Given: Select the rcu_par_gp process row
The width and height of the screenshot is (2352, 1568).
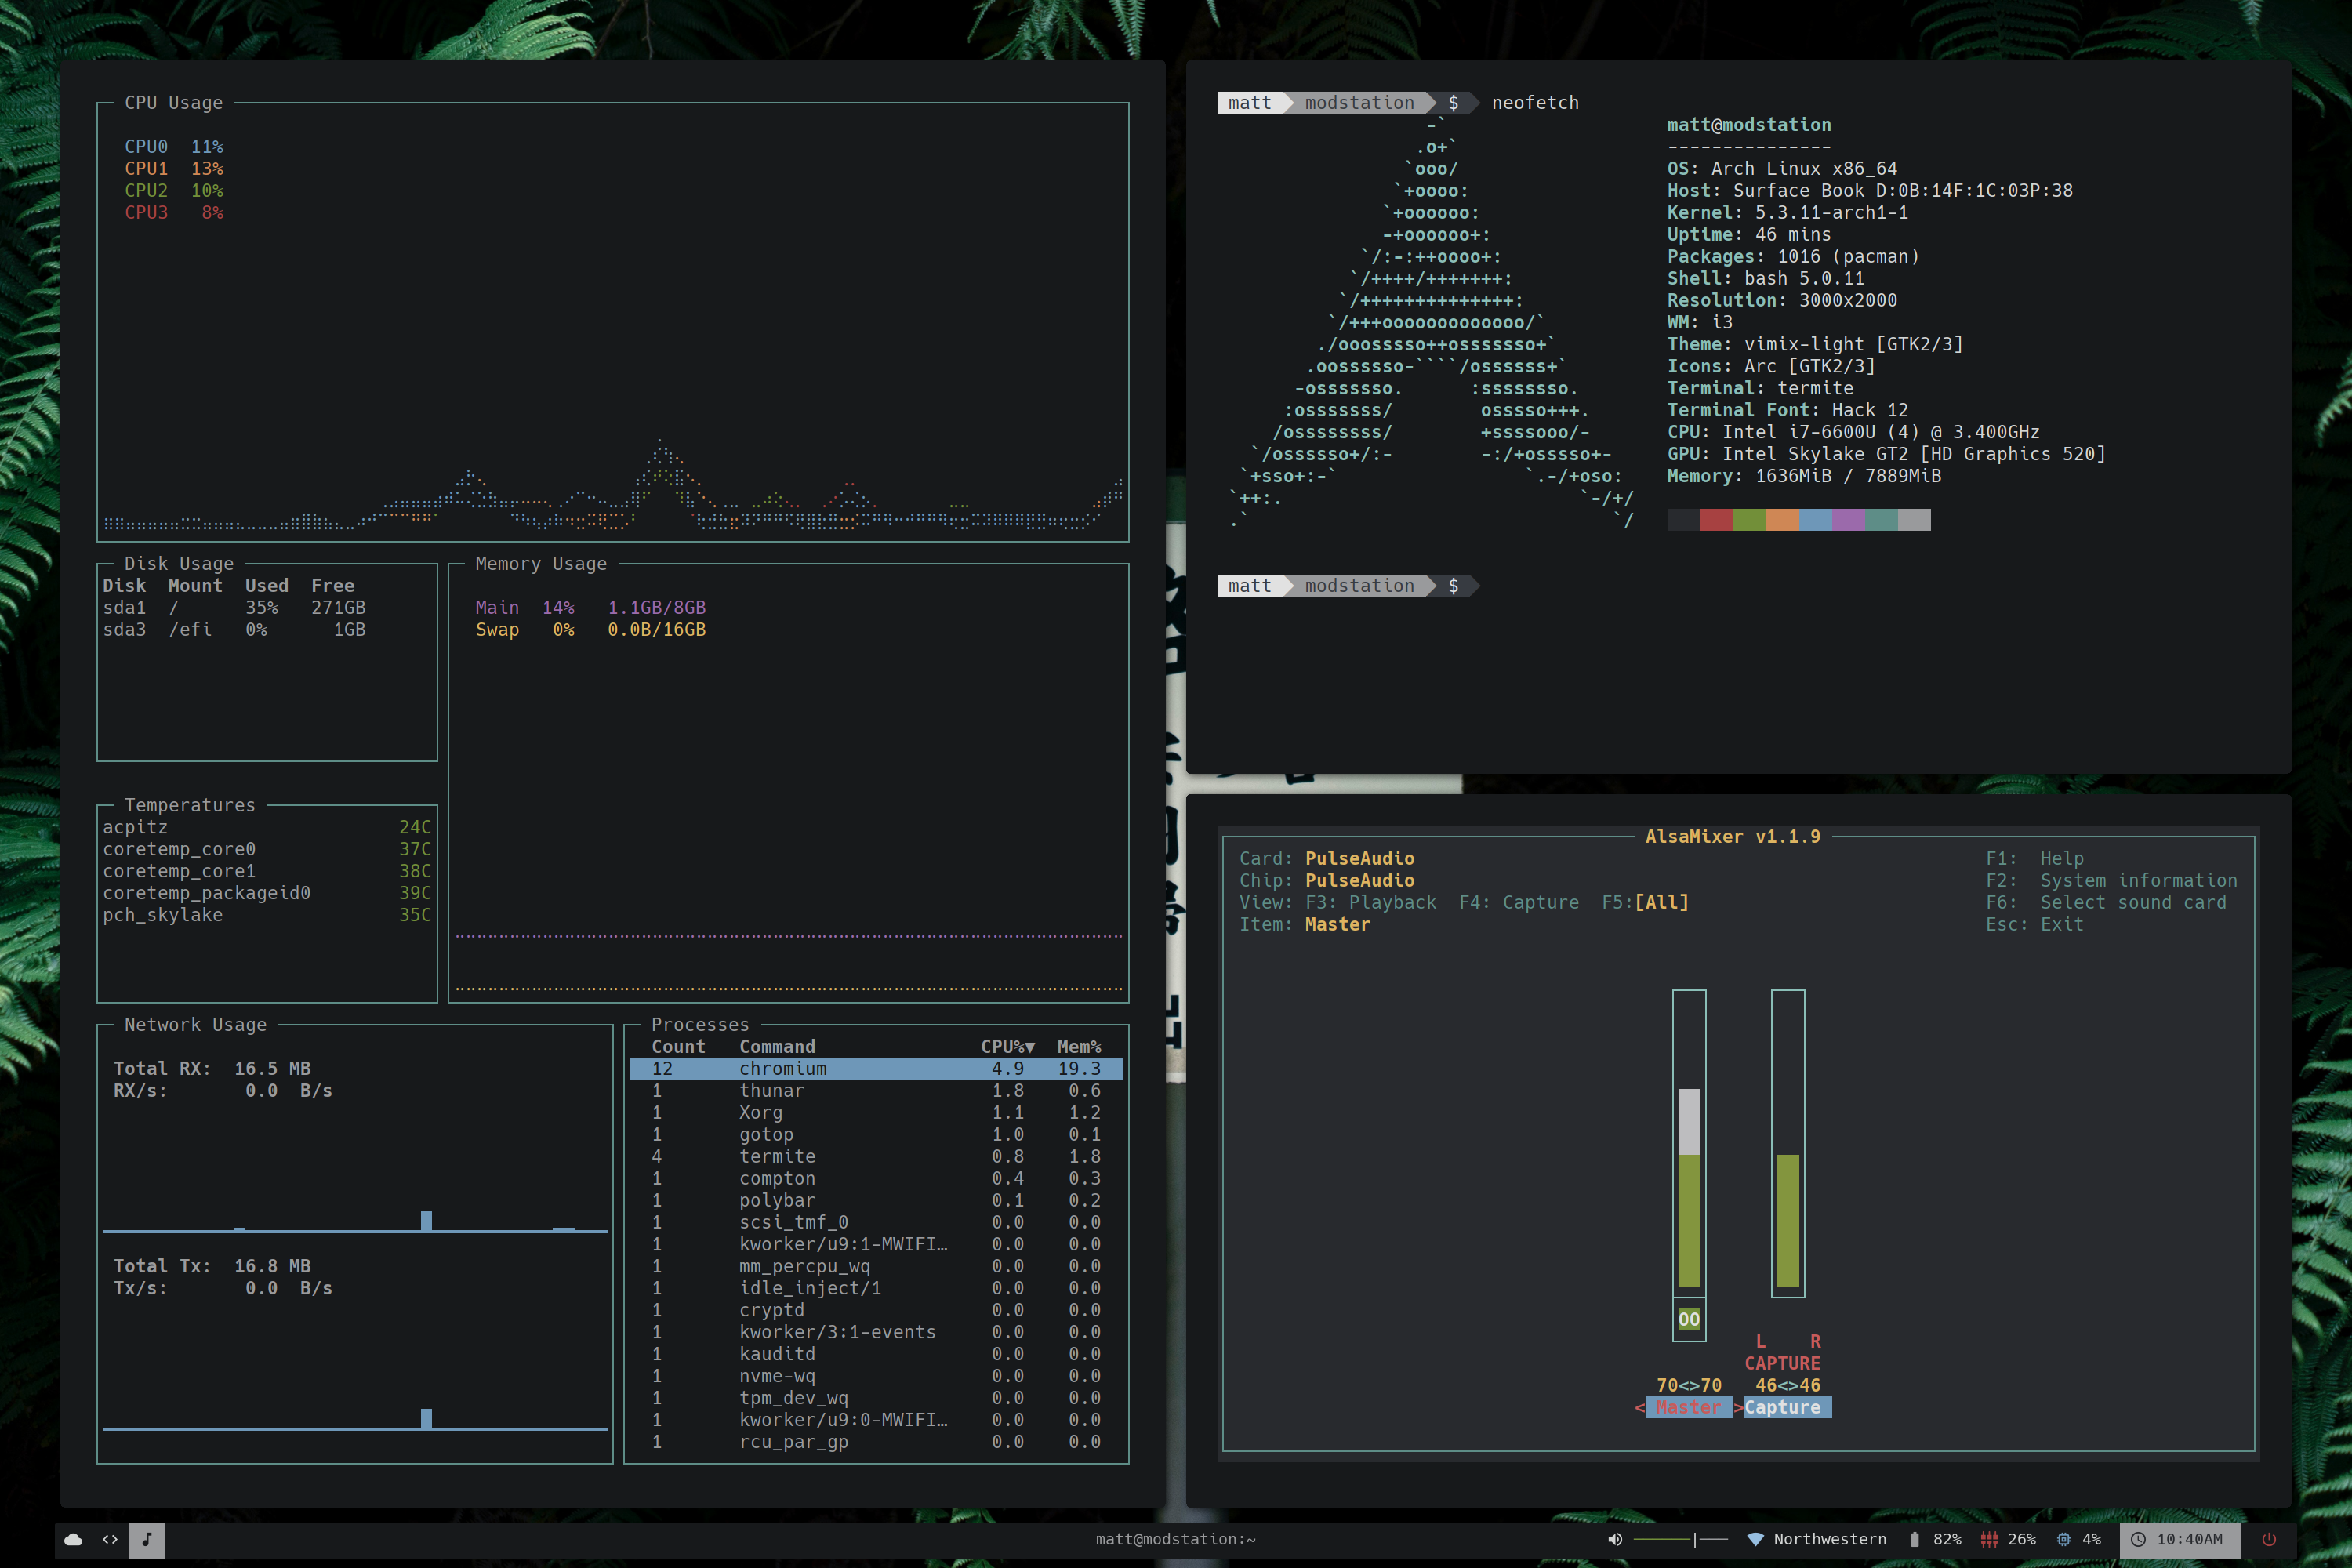Looking at the screenshot, I should coord(876,1442).
